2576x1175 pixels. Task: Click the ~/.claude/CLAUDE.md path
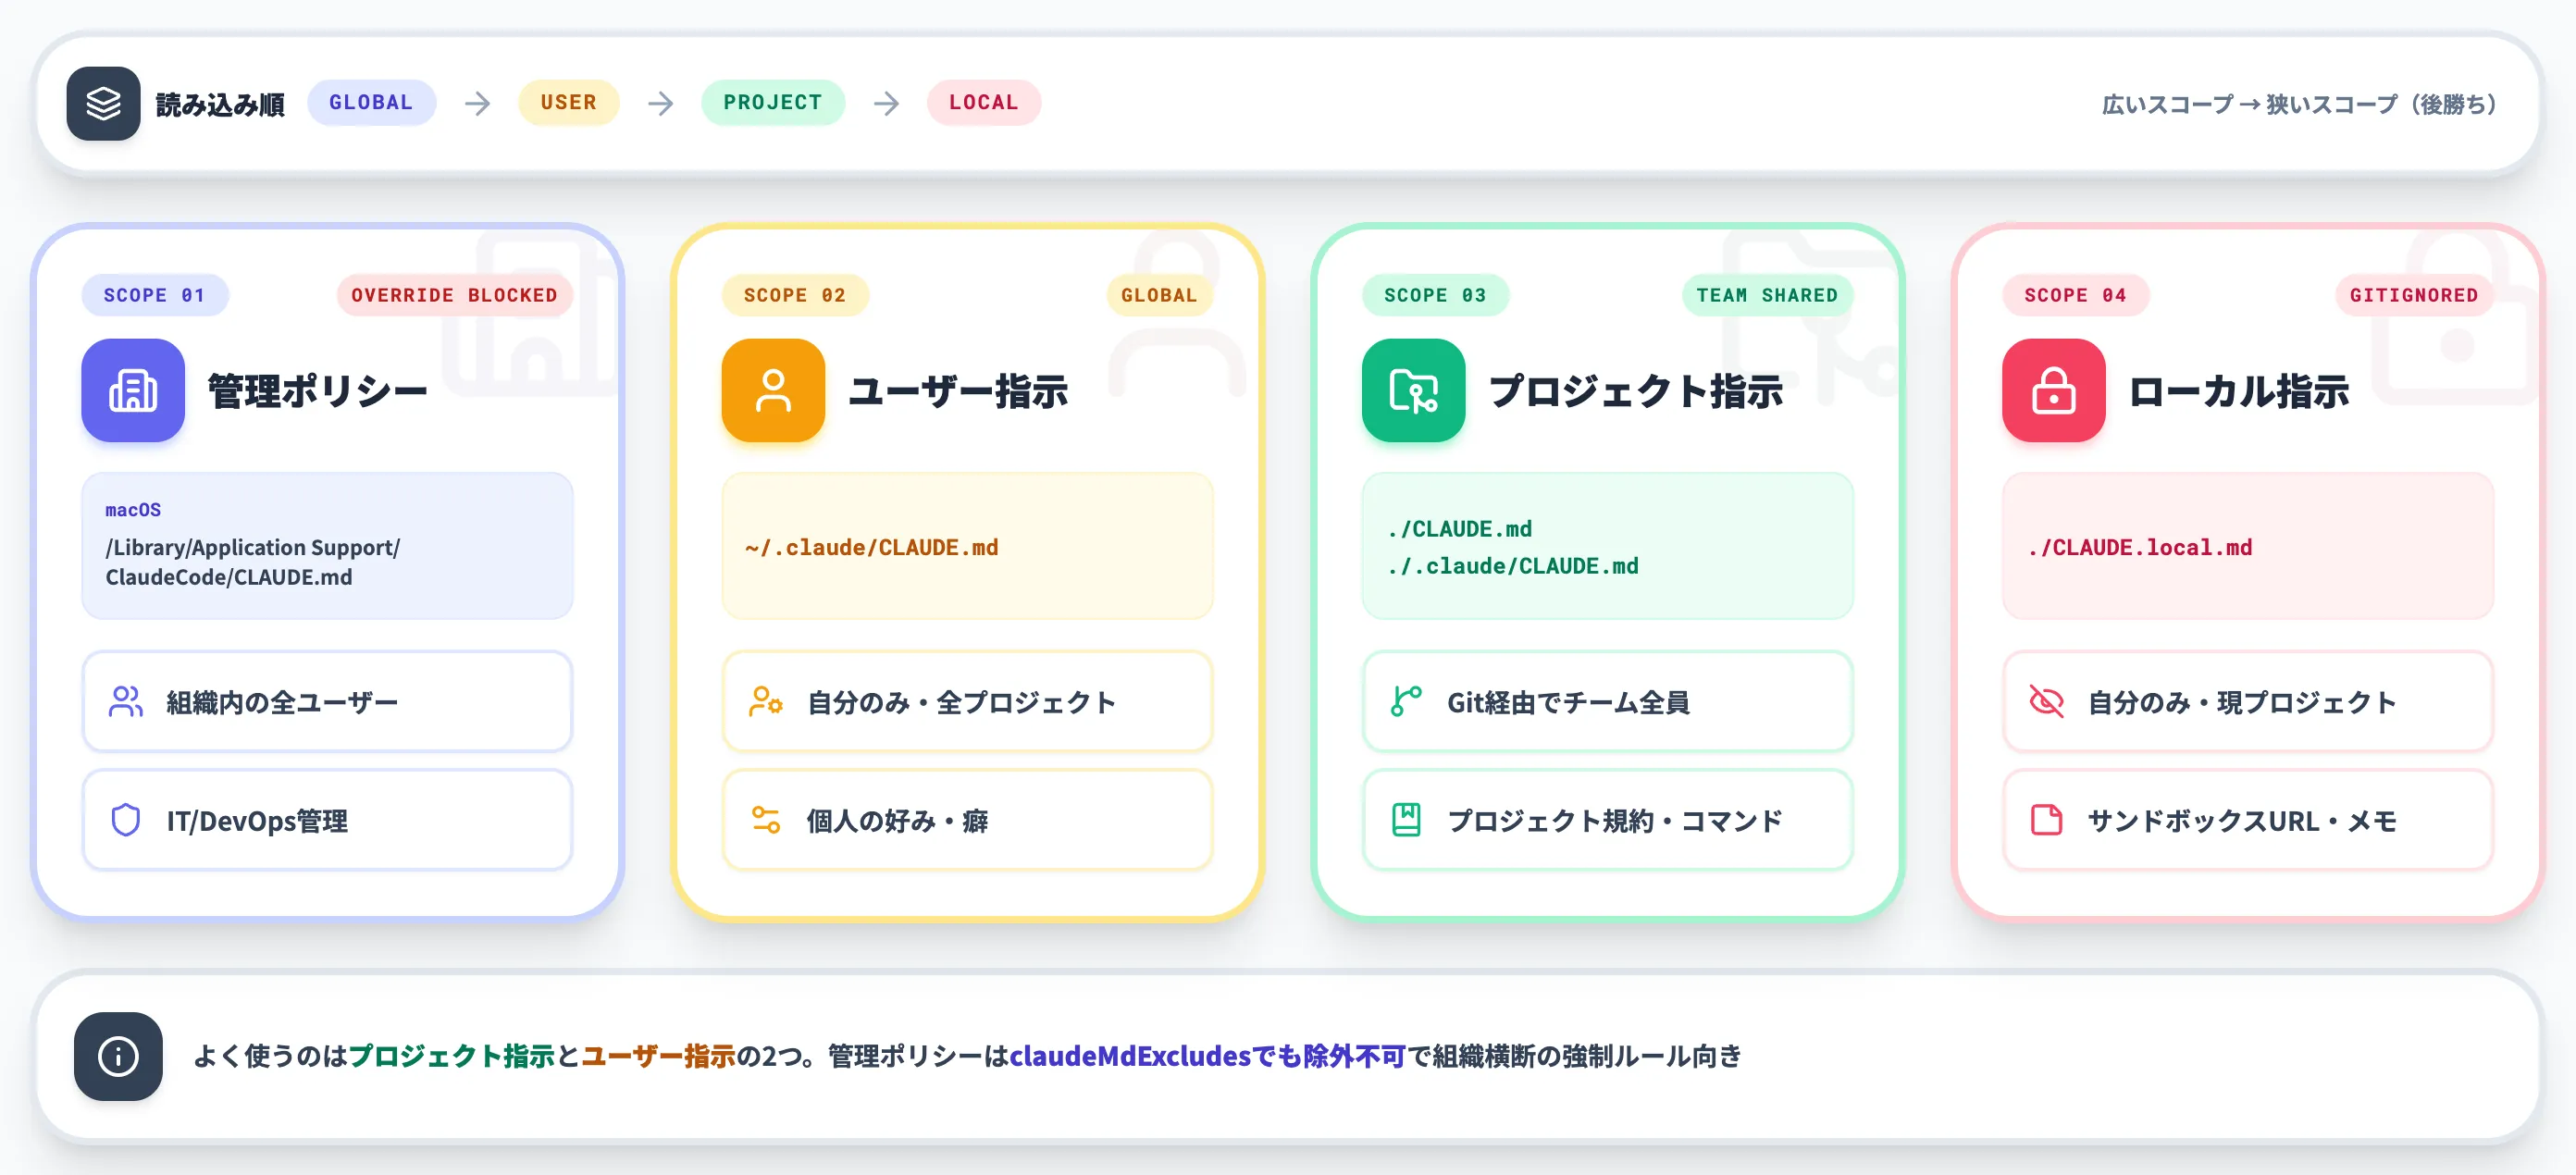tap(871, 547)
